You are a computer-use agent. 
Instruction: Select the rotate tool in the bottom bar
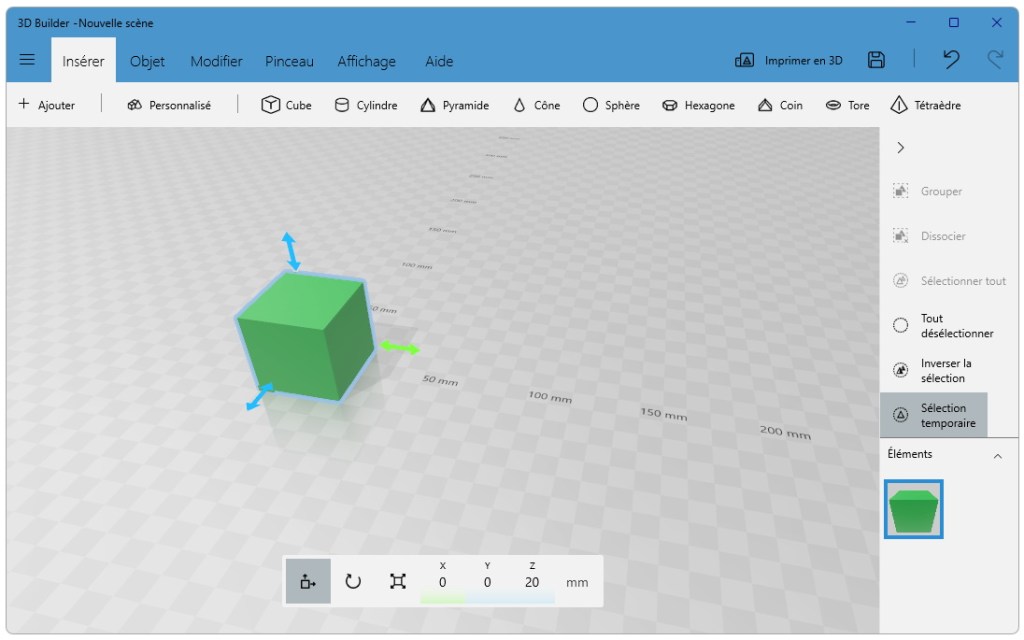coord(352,580)
